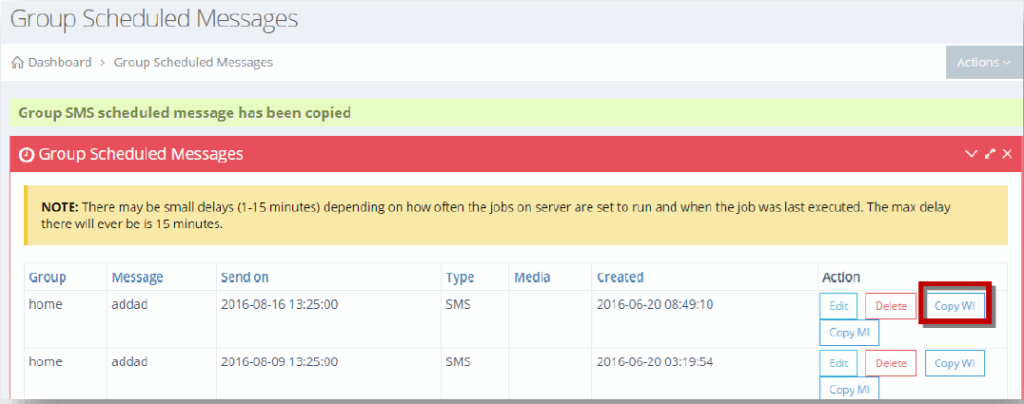Collapse the Group Scheduled Messages panel chevron

971,154
